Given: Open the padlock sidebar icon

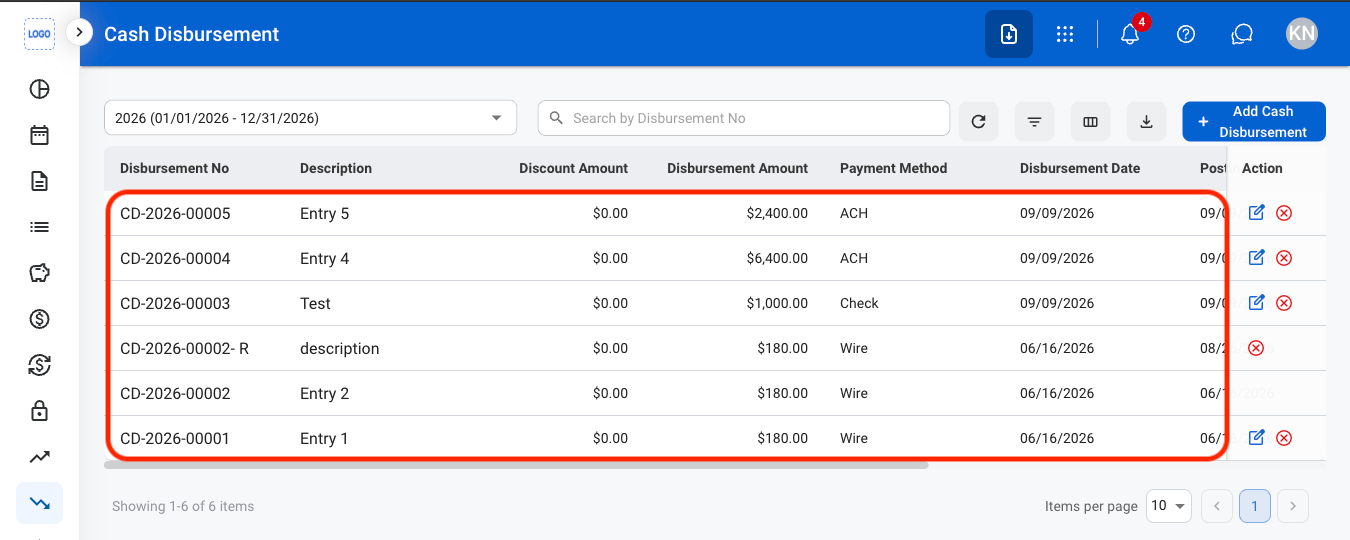Looking at the screenshot, I should click(x=39, y=411).
